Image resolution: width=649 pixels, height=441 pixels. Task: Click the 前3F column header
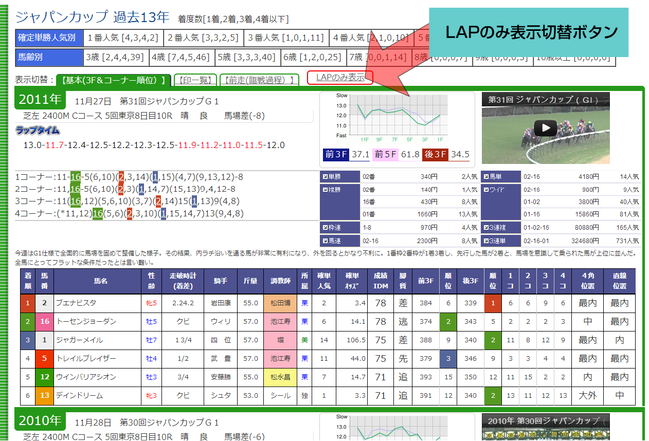425,281
